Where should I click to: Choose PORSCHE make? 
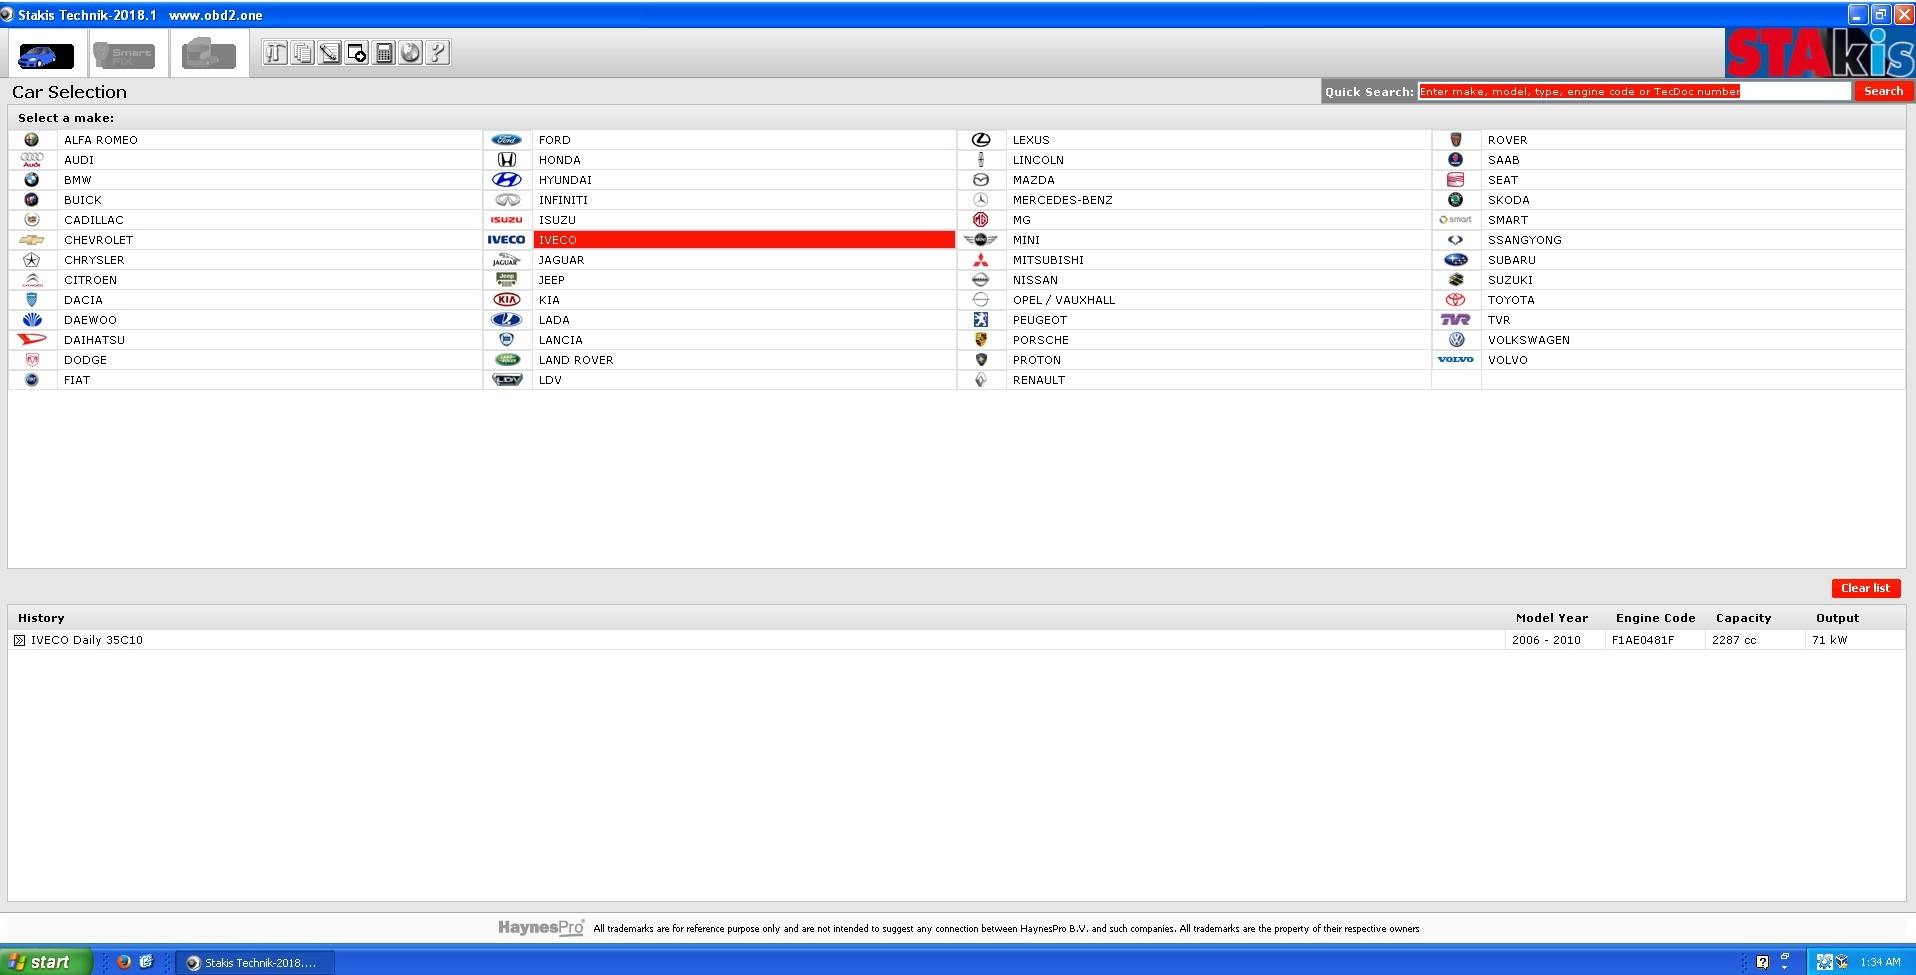(1040, 340)
